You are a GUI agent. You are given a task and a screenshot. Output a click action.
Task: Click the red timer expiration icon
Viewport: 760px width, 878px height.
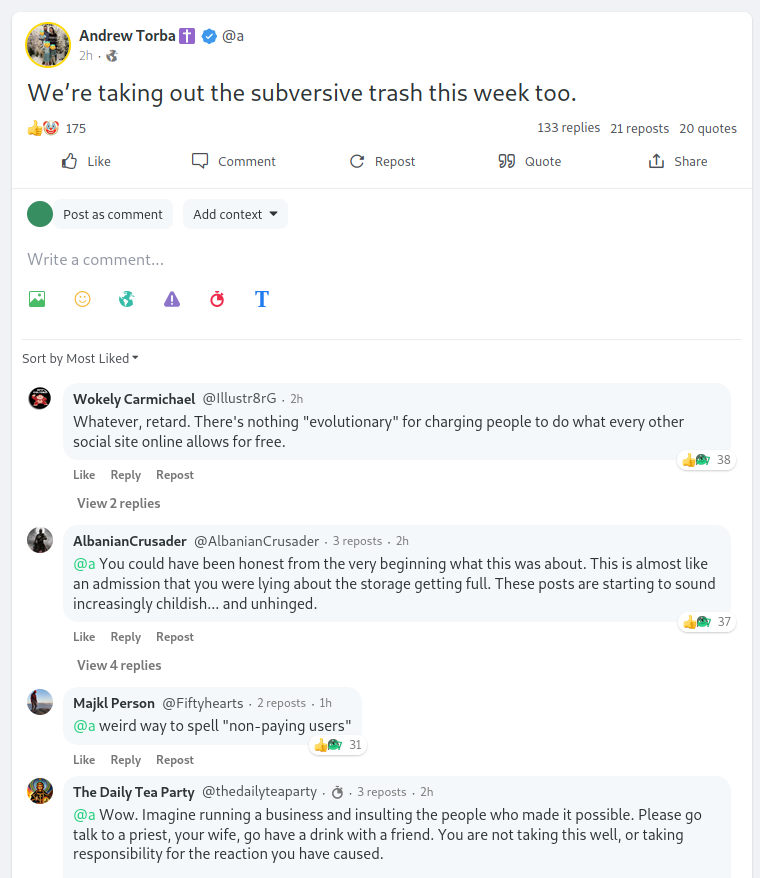tap(217, 299)
